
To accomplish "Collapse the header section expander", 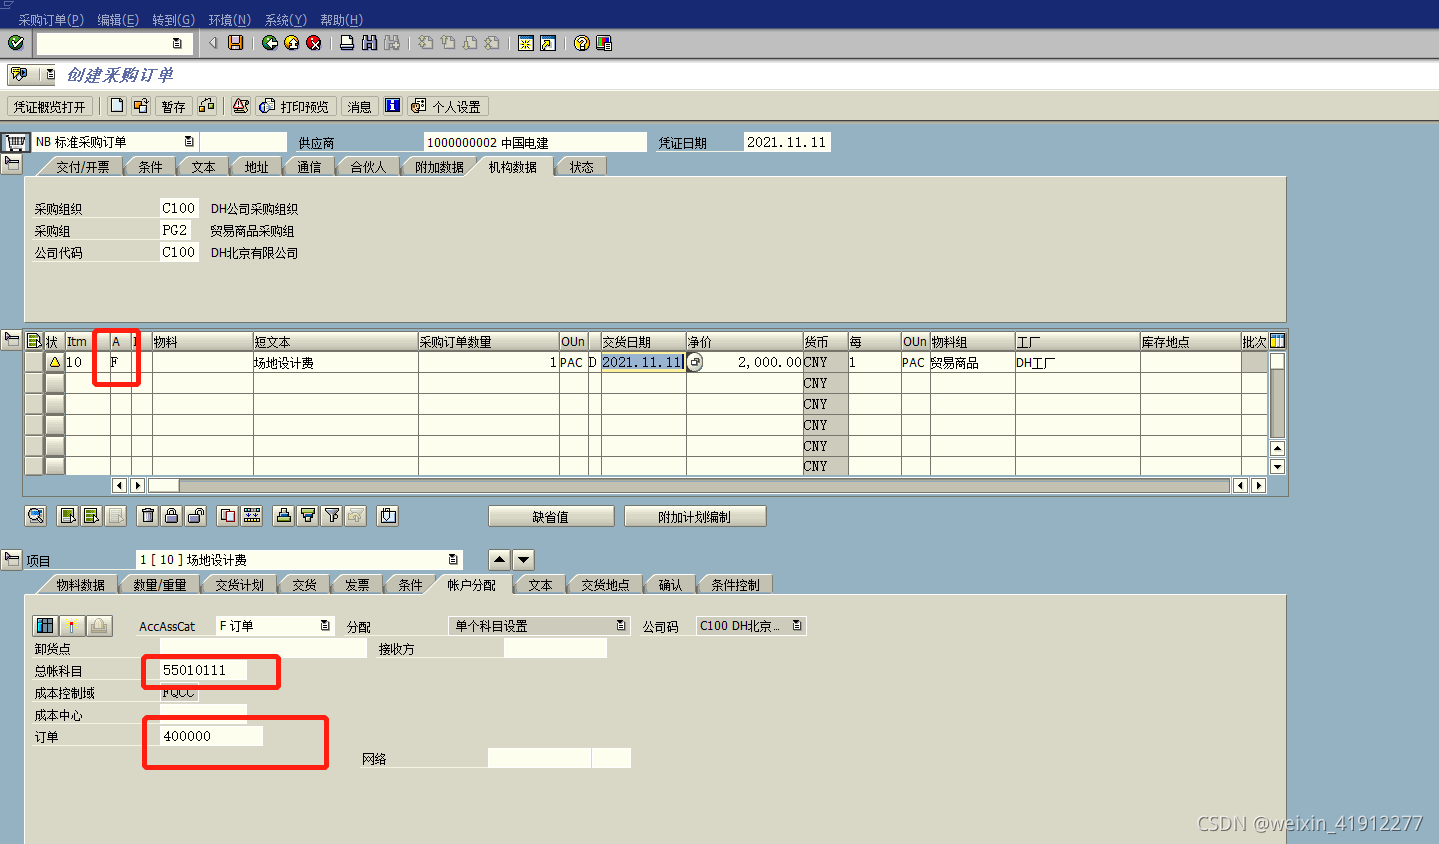I will (x=12, y=164).
